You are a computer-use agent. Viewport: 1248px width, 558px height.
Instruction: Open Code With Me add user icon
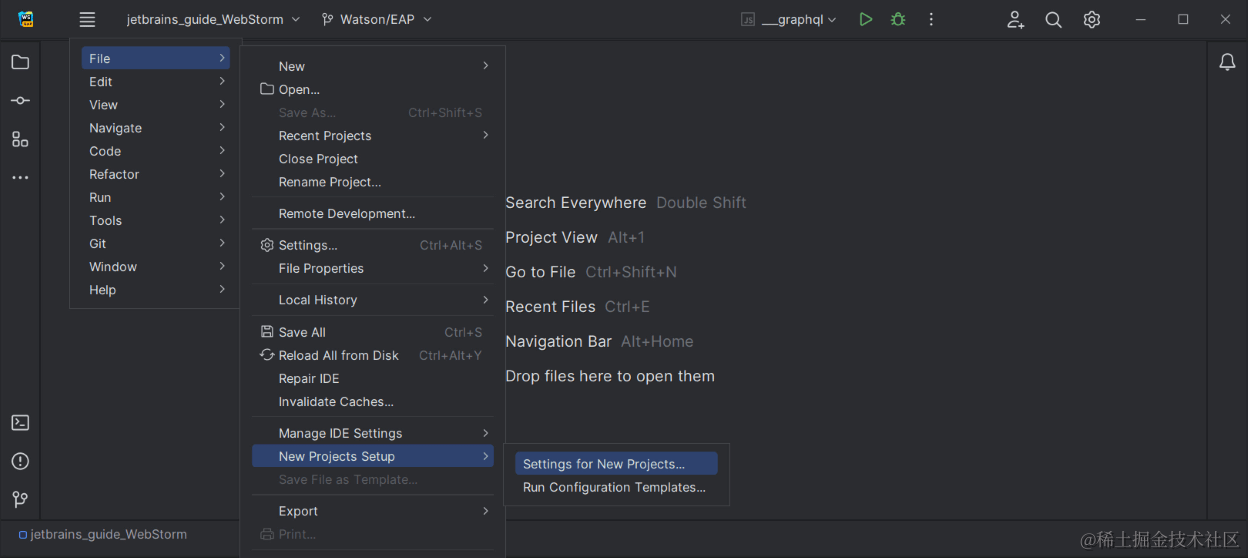[1015, 19]
